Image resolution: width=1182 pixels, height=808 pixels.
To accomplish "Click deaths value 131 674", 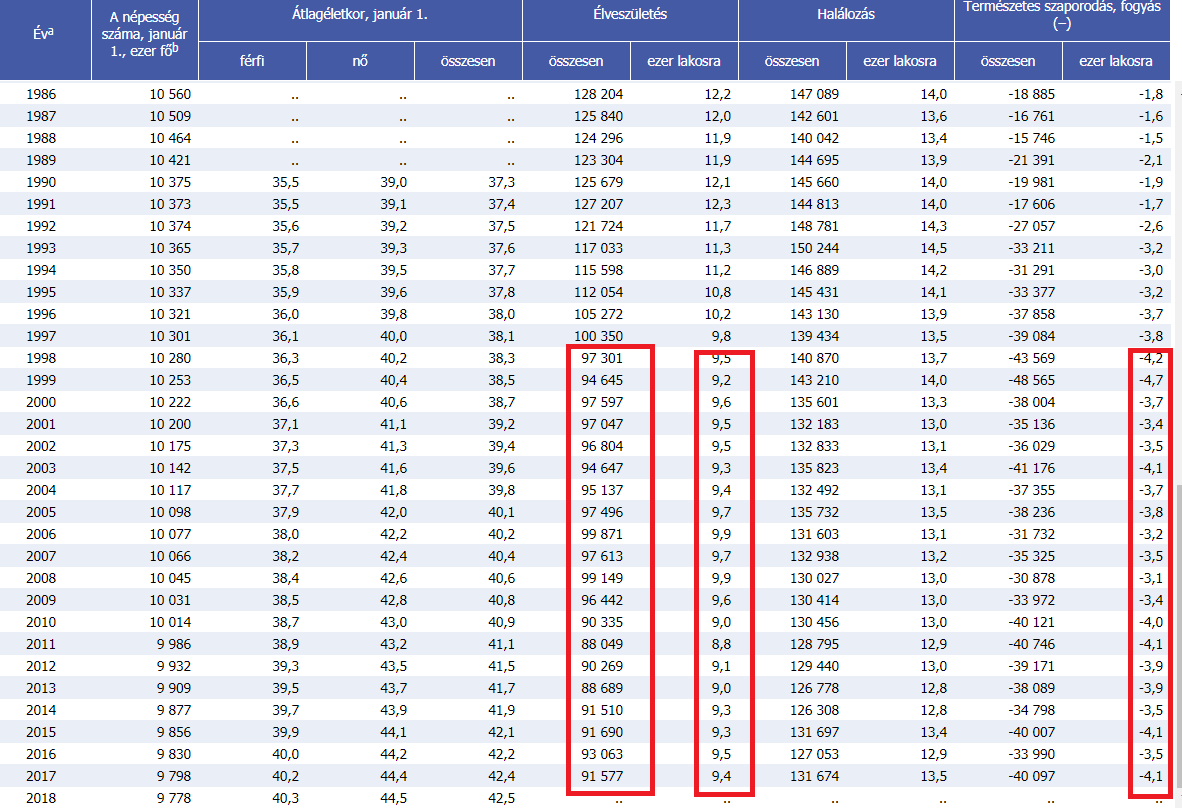I will tap(814, 776).
